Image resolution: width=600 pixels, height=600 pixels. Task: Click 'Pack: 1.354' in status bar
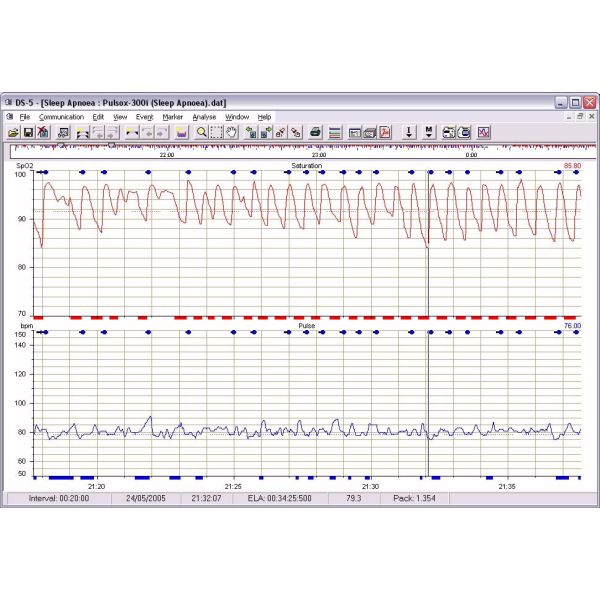click(414, 498)
